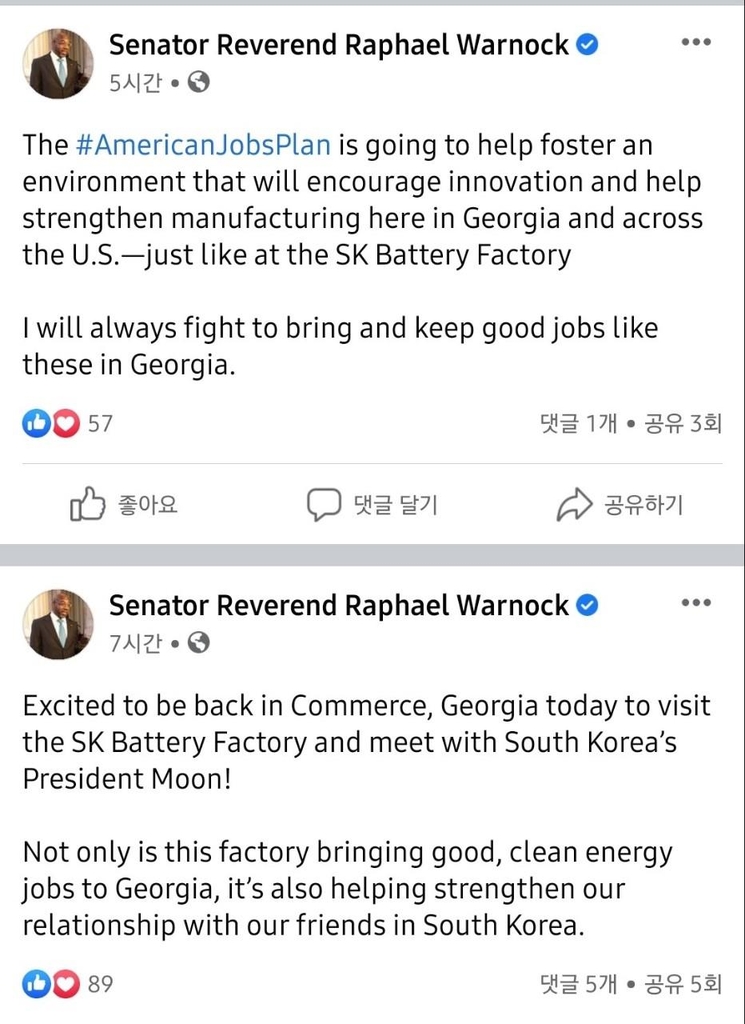Tap verified badge on the second post
Image resolution: width=745 pixels, height=1024 pixels.
[589, 605]
